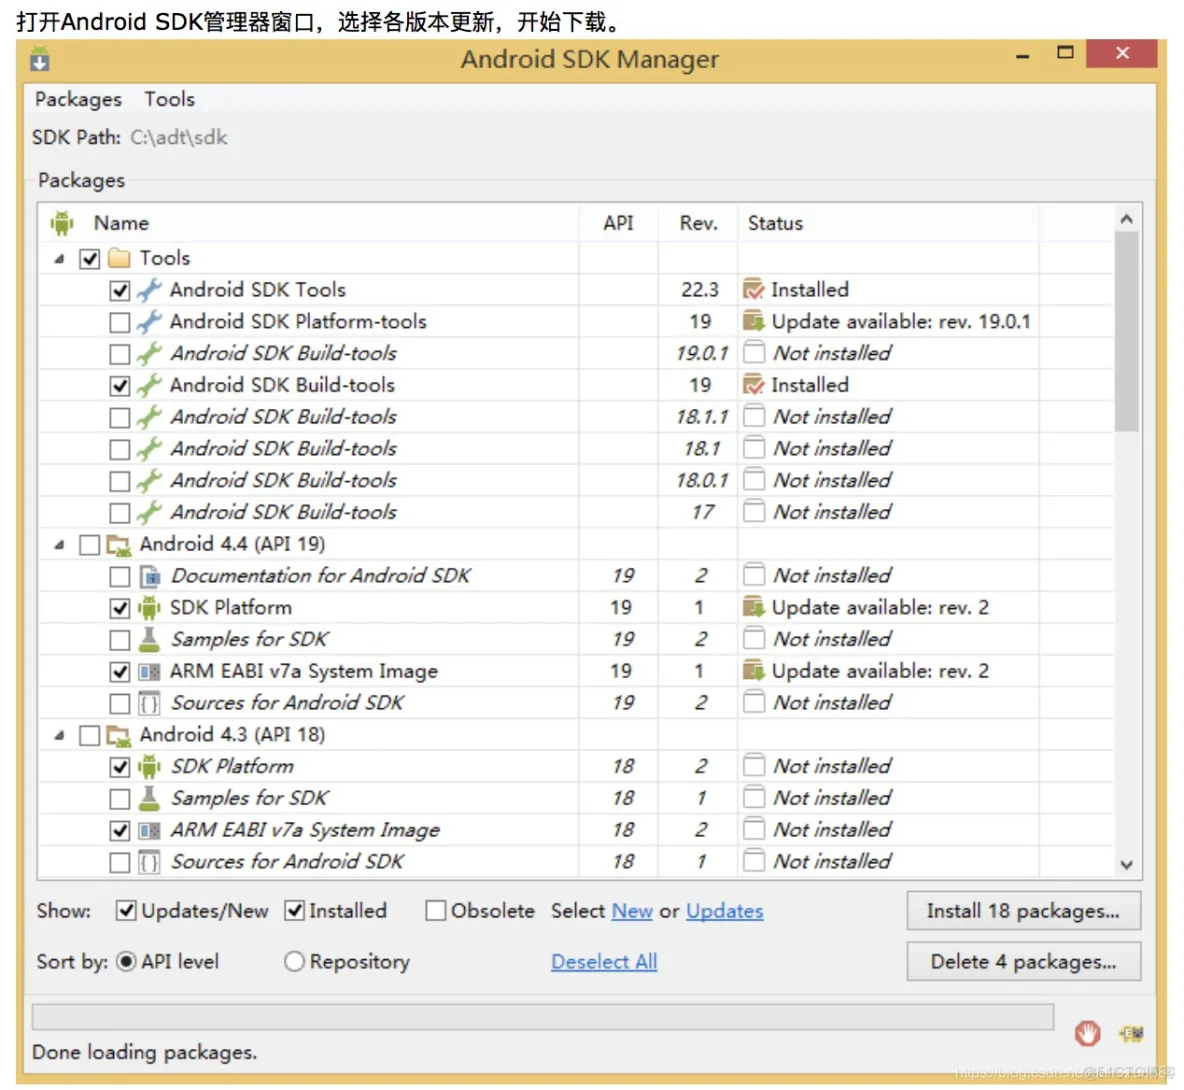Collapse the Android 4.4 (API 19) group

(x=60, y=545)
